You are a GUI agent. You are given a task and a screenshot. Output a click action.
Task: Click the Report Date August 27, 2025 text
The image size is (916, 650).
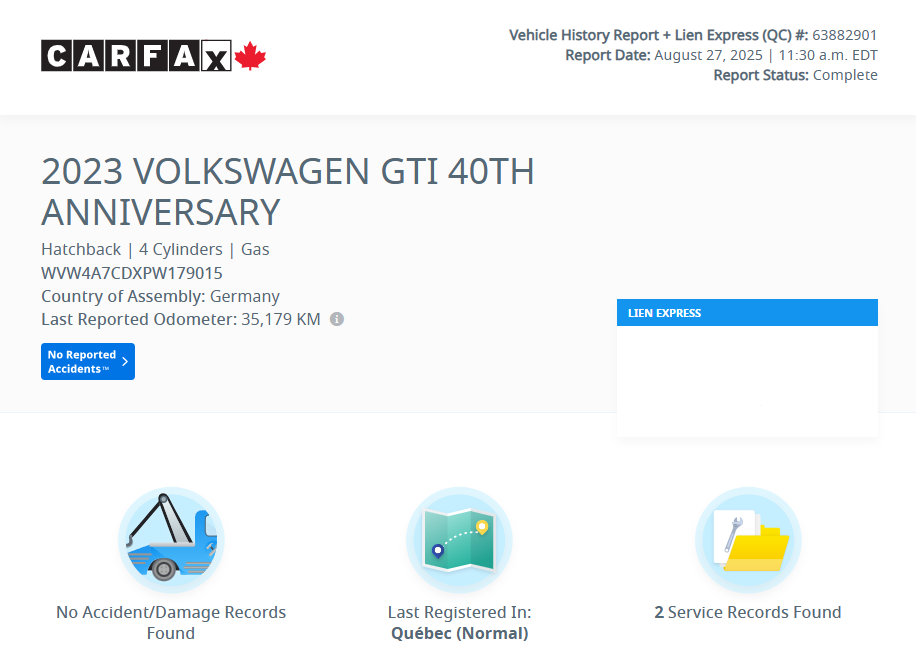click(x=721, y=55)
